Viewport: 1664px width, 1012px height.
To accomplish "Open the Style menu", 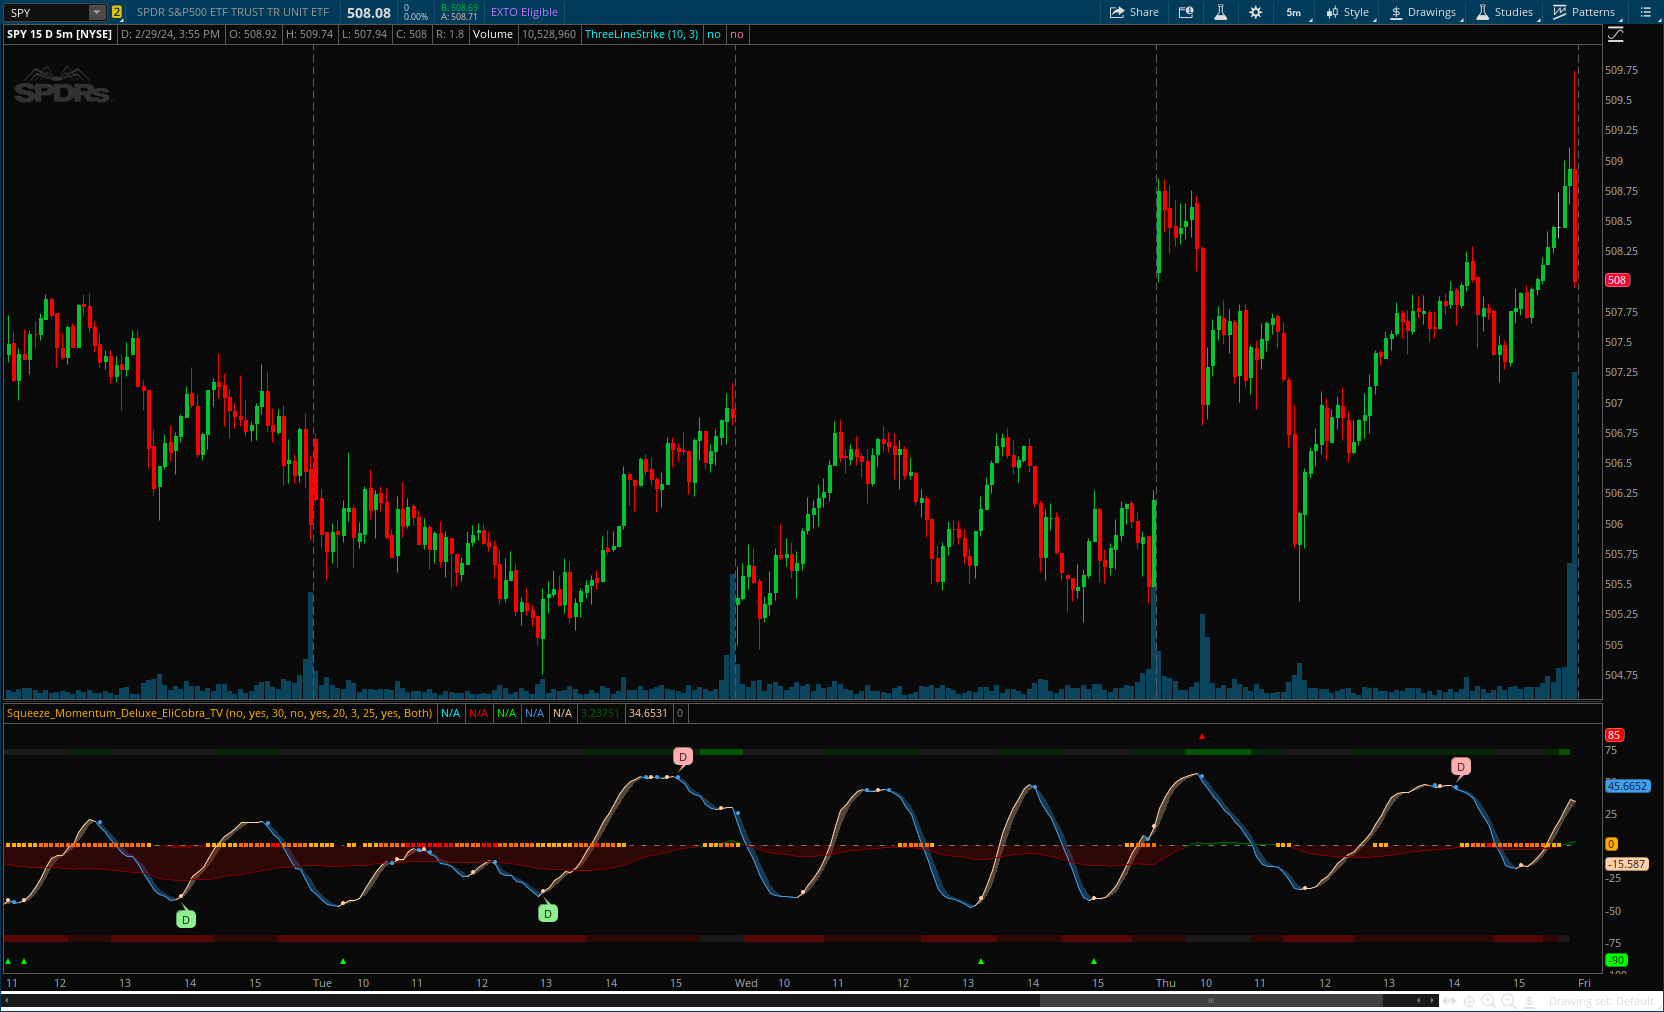I will [1348, 12].
